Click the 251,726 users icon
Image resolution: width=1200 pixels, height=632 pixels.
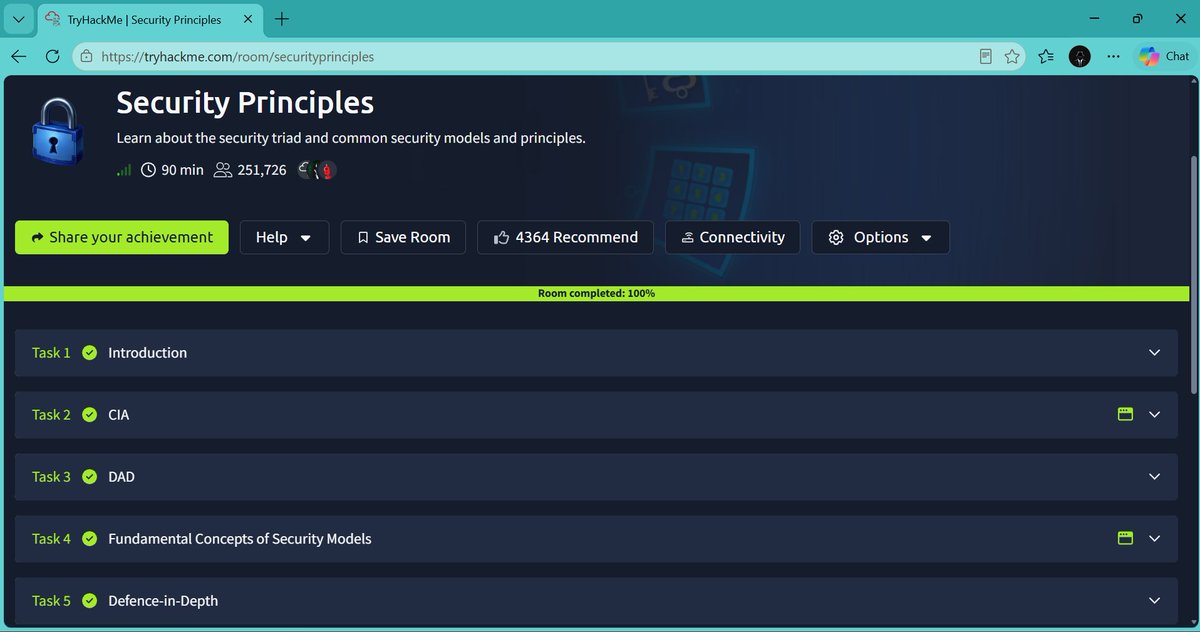coord(223,170)
